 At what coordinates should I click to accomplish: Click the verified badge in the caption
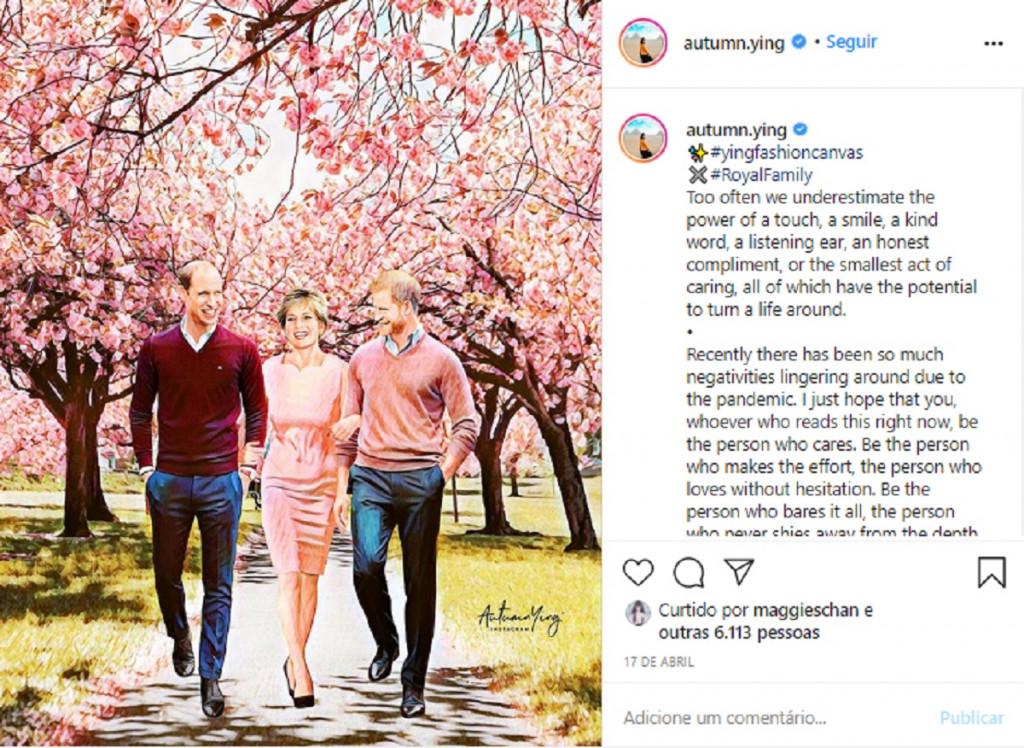[801, 129]
